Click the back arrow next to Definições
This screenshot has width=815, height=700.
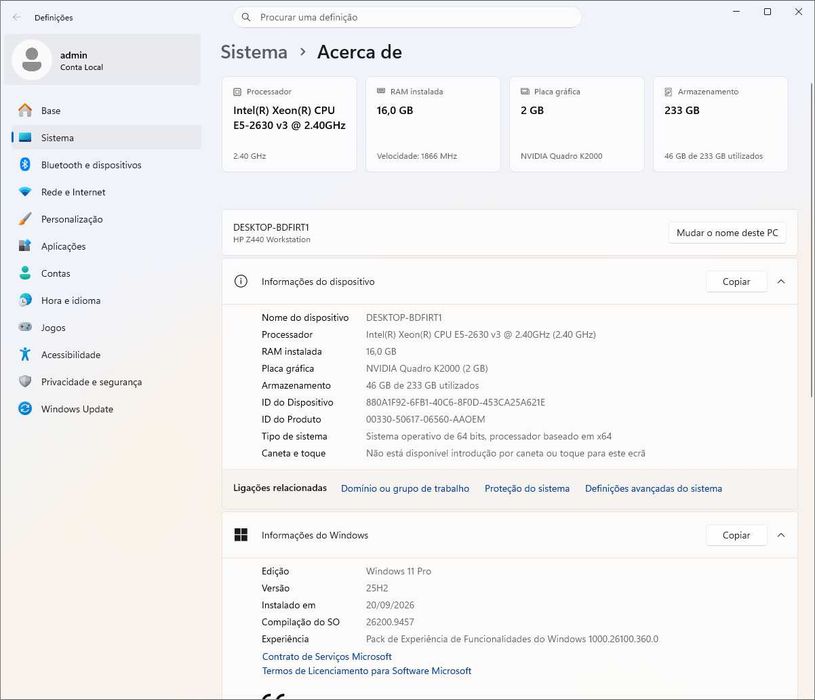(x=17, y=17)
